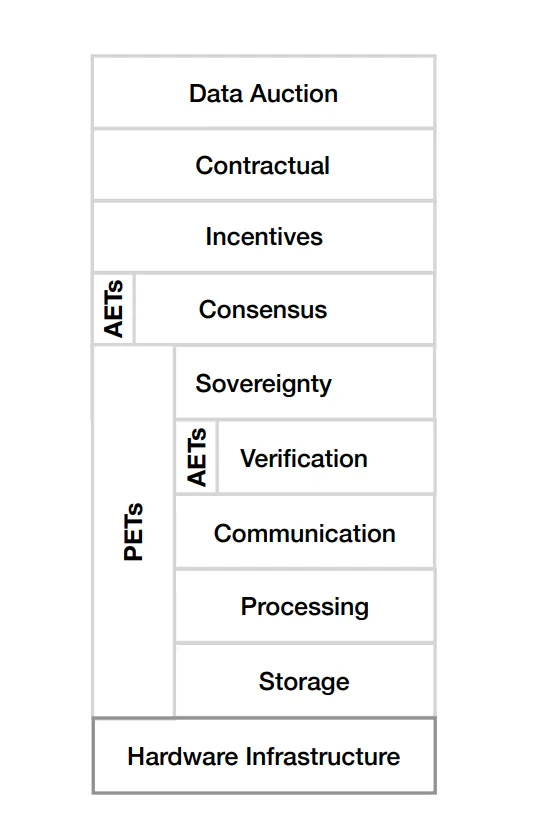The height and width of the screenshot is (834, 534).
Task: Click divider between Communication and Processing
Action: (x=305, y=569)
